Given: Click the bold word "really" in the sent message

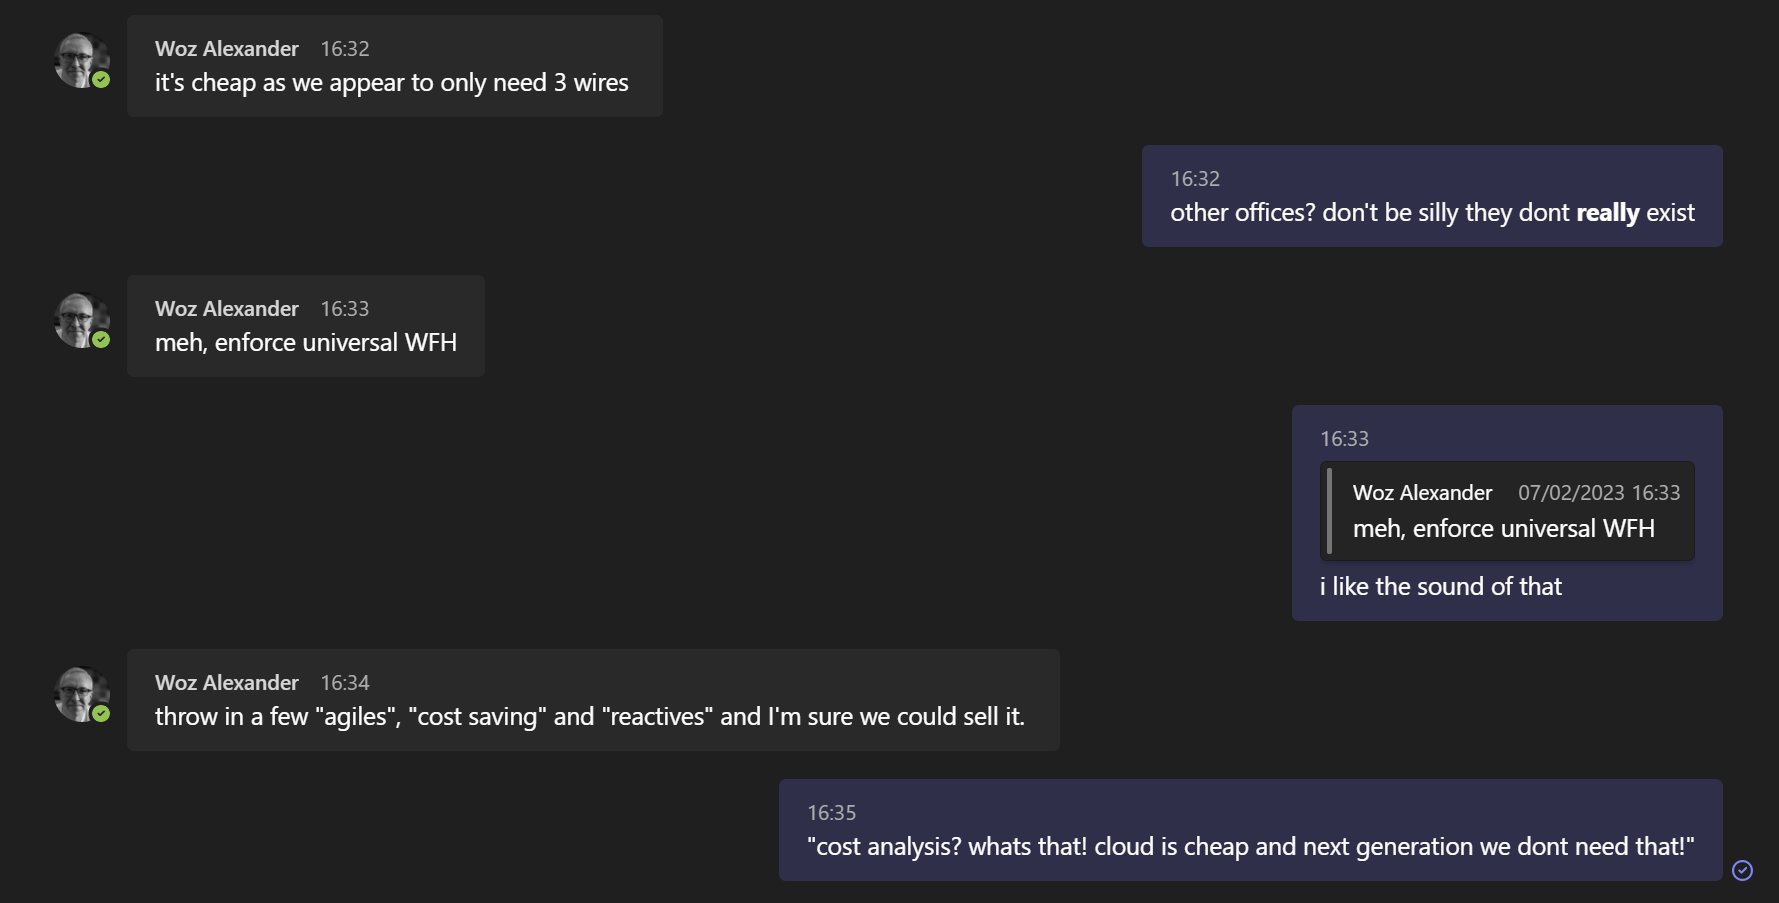Looking at the screenshot, I should (1607, 213).
